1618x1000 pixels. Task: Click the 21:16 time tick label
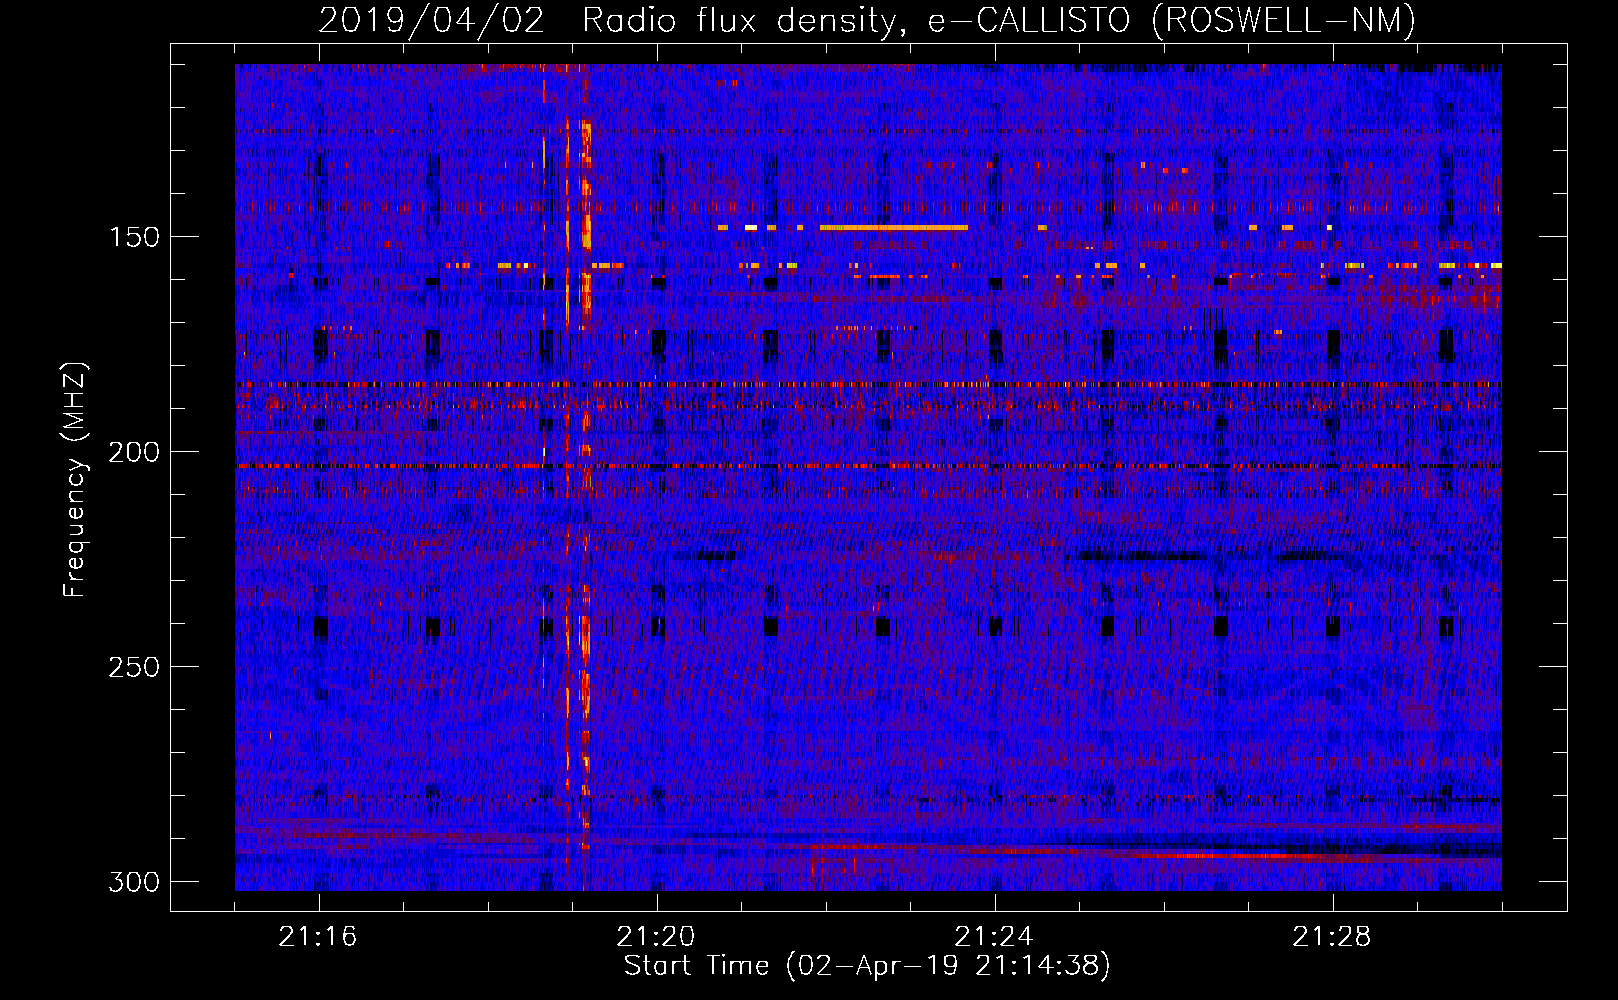[x=318, y=937]
